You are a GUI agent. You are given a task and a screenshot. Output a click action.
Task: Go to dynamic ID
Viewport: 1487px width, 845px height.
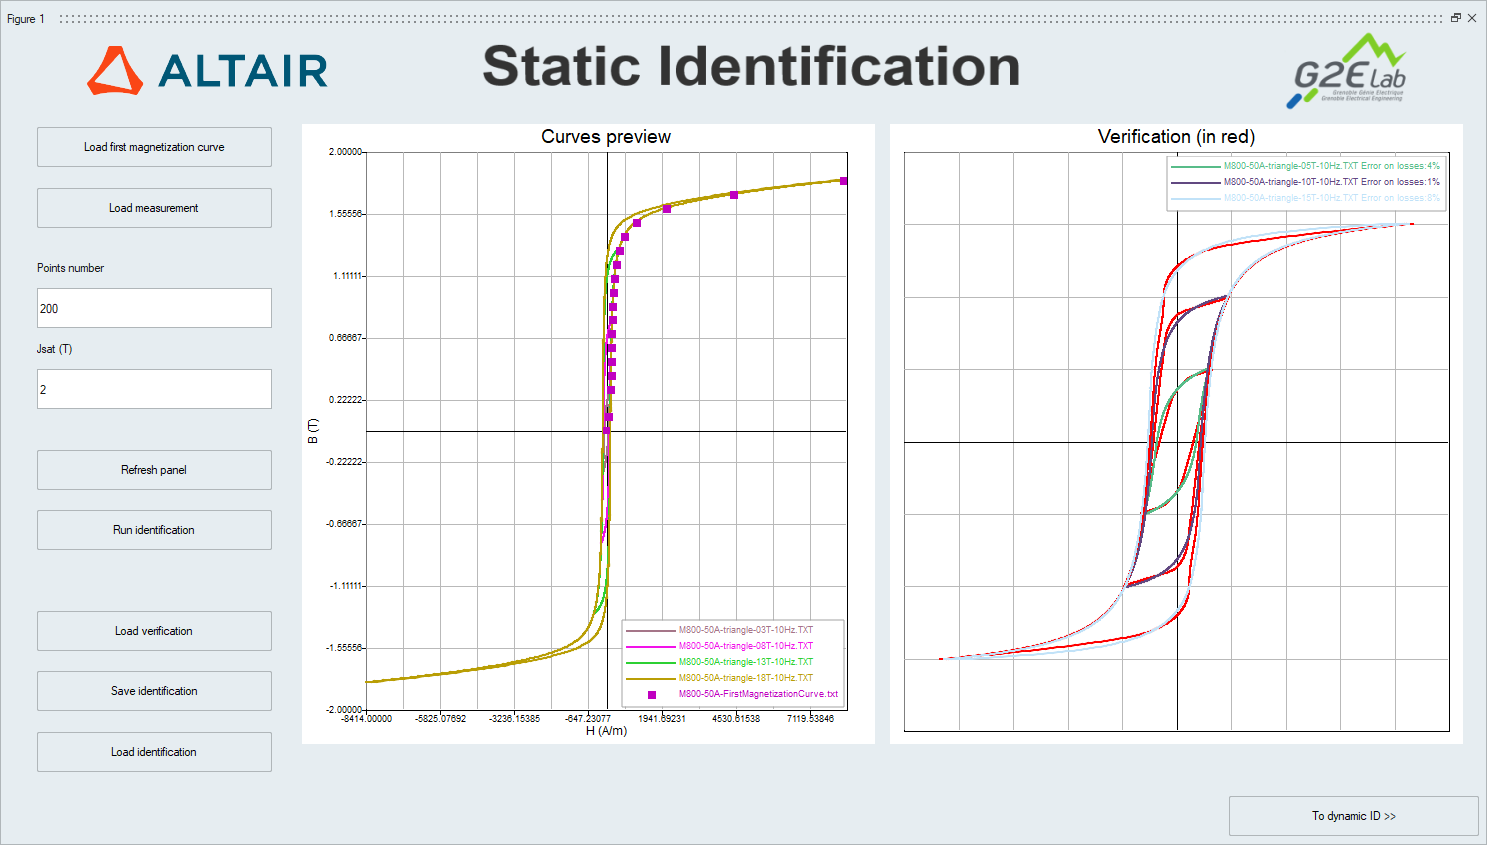(x=1353, y=816)
